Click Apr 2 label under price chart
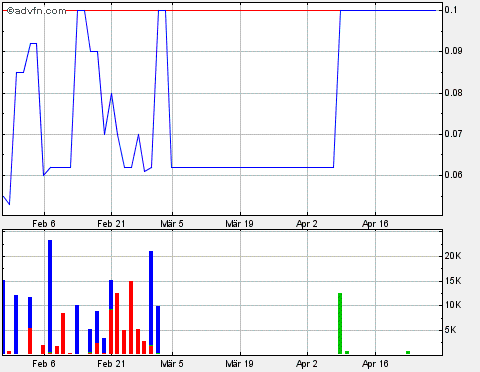 [x=307, y=224]
